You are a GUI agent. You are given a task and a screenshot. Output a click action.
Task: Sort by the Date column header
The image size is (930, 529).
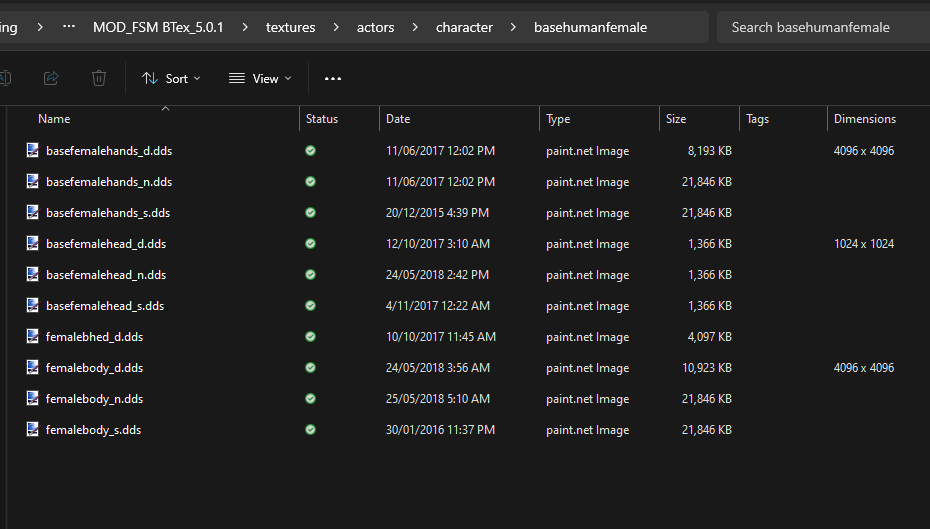[x=398, y=119]
